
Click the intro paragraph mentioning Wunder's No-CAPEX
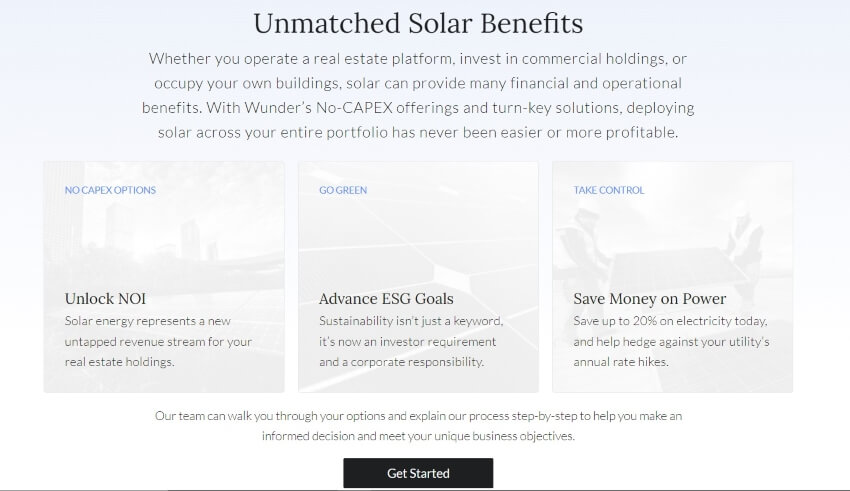(418, 95)
